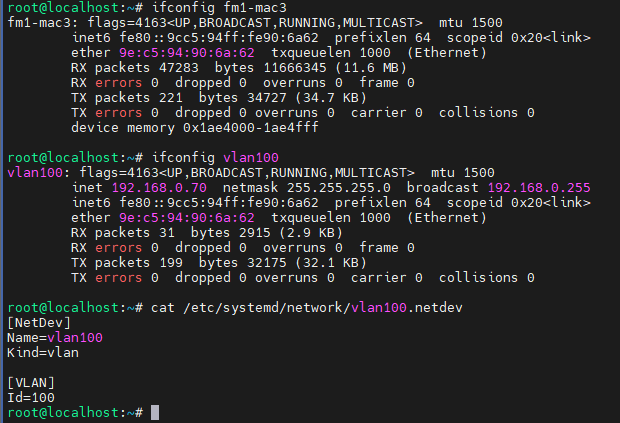The height and width of the screenshot is (423, 620).
Task: Click the Kind=vlan config line
Action: 42,352
